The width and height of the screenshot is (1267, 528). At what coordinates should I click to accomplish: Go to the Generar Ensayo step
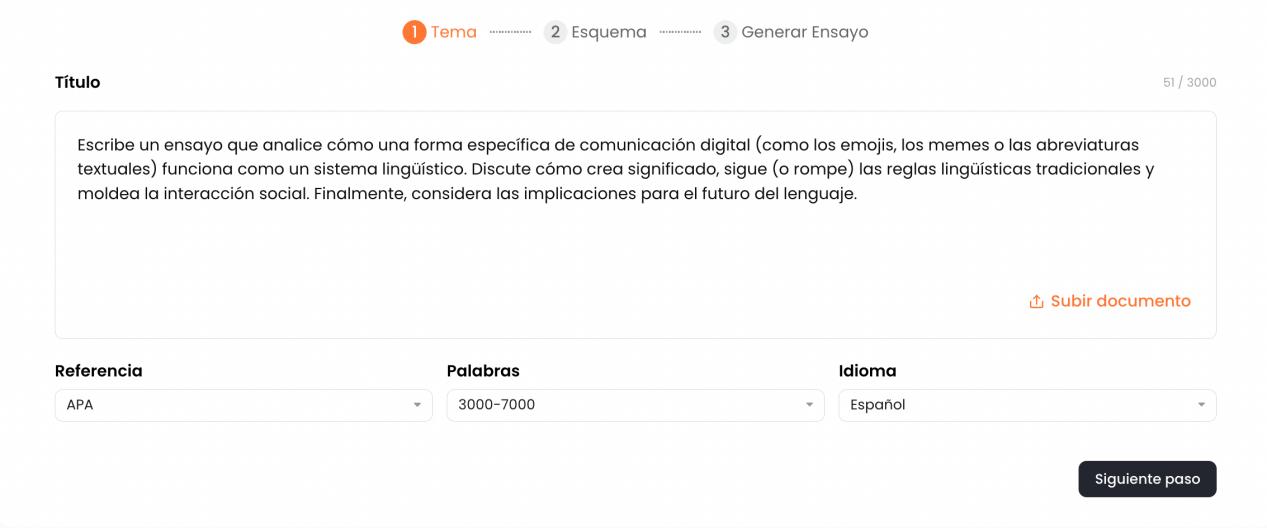tap(804, 32)
